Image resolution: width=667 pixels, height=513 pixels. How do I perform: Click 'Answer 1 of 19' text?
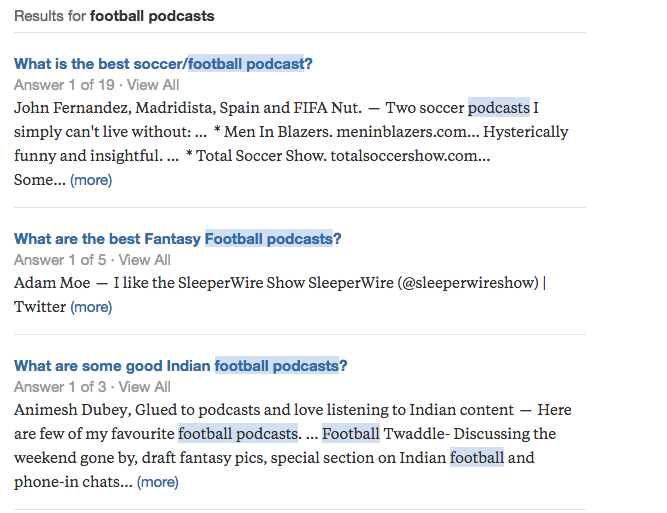[x=64, y=85]
